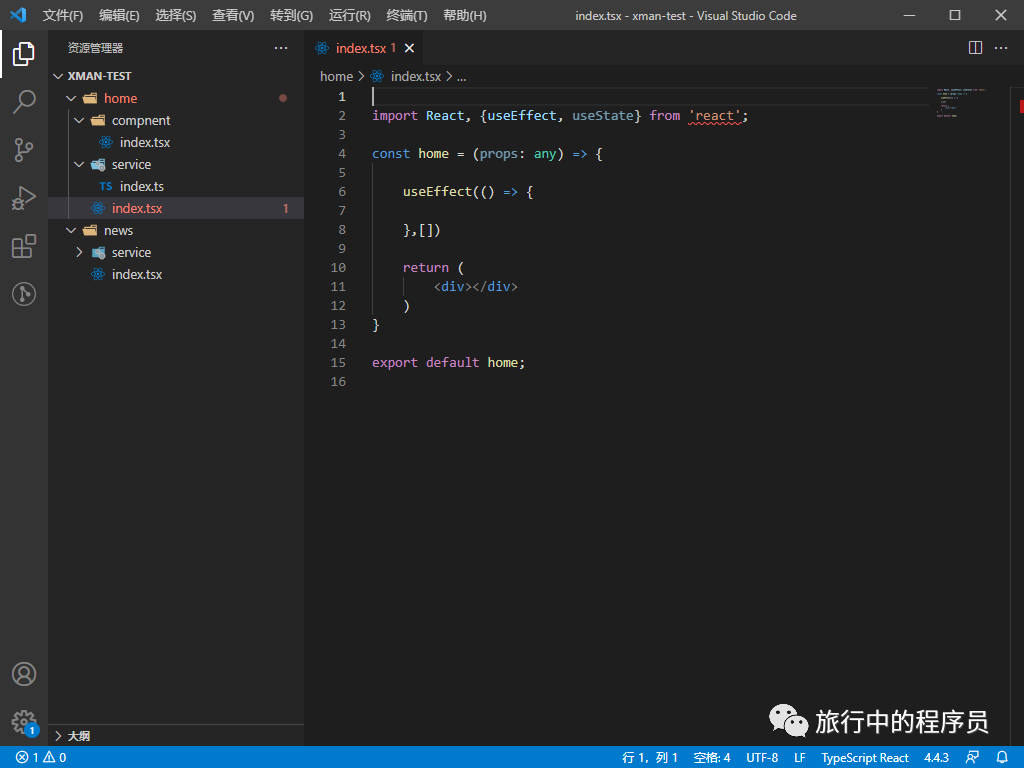Click line number 11 in the gutter
Viewport: 1024px width, 768px height.
click(x=338, y=287)
